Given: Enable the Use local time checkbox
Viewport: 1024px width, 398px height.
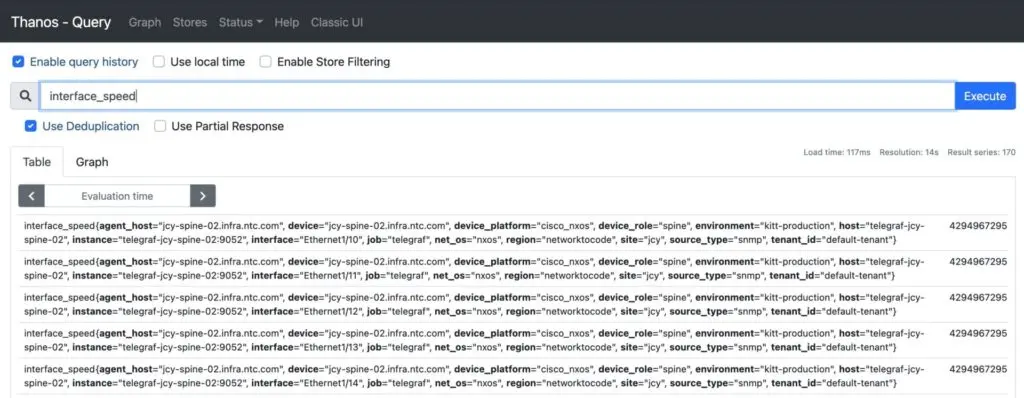Looking at the screenshot, I should pyautogui.click(x=159, y=62).
